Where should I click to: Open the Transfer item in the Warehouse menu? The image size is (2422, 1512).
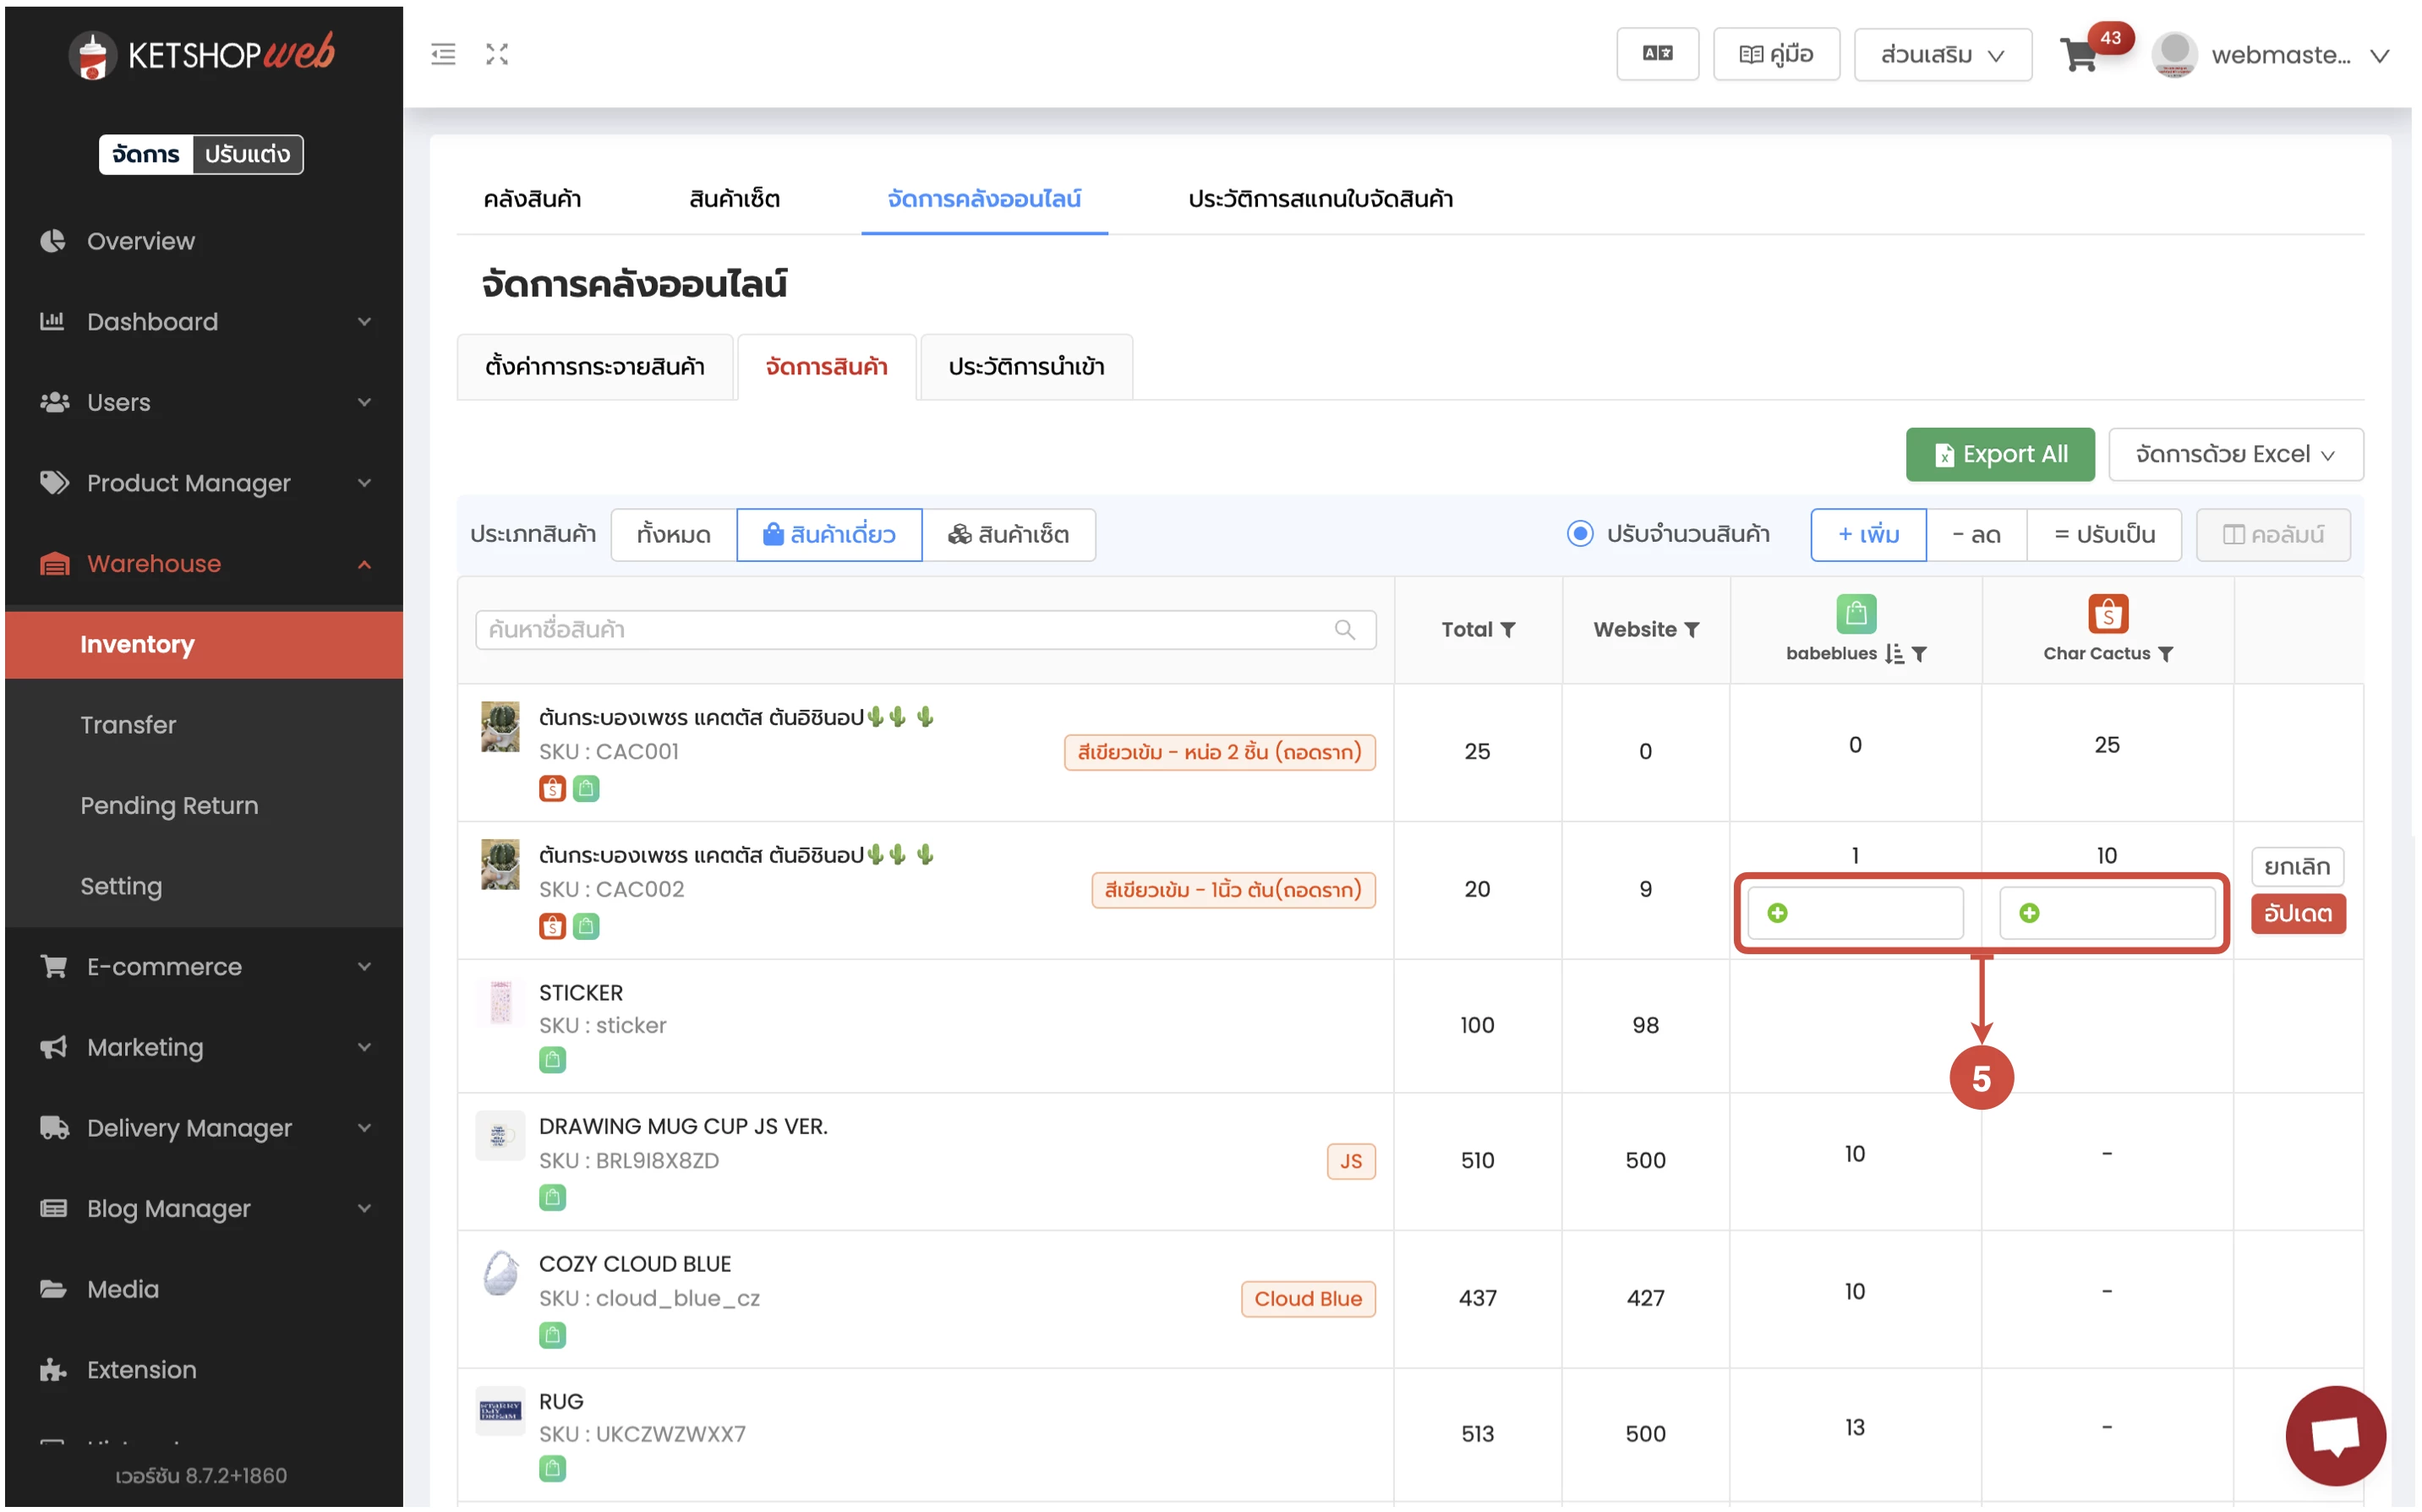pyautogui.click(x=128, y=725)
